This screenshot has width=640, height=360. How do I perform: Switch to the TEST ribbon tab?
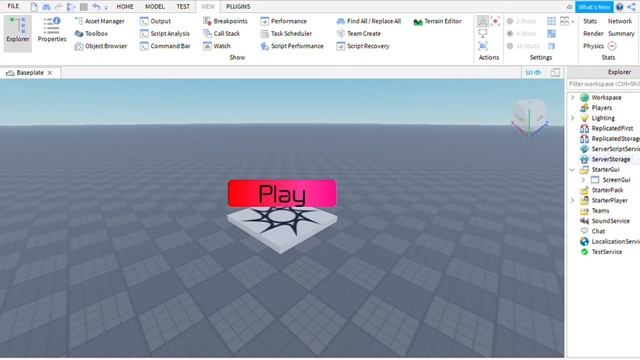(183, 7)
